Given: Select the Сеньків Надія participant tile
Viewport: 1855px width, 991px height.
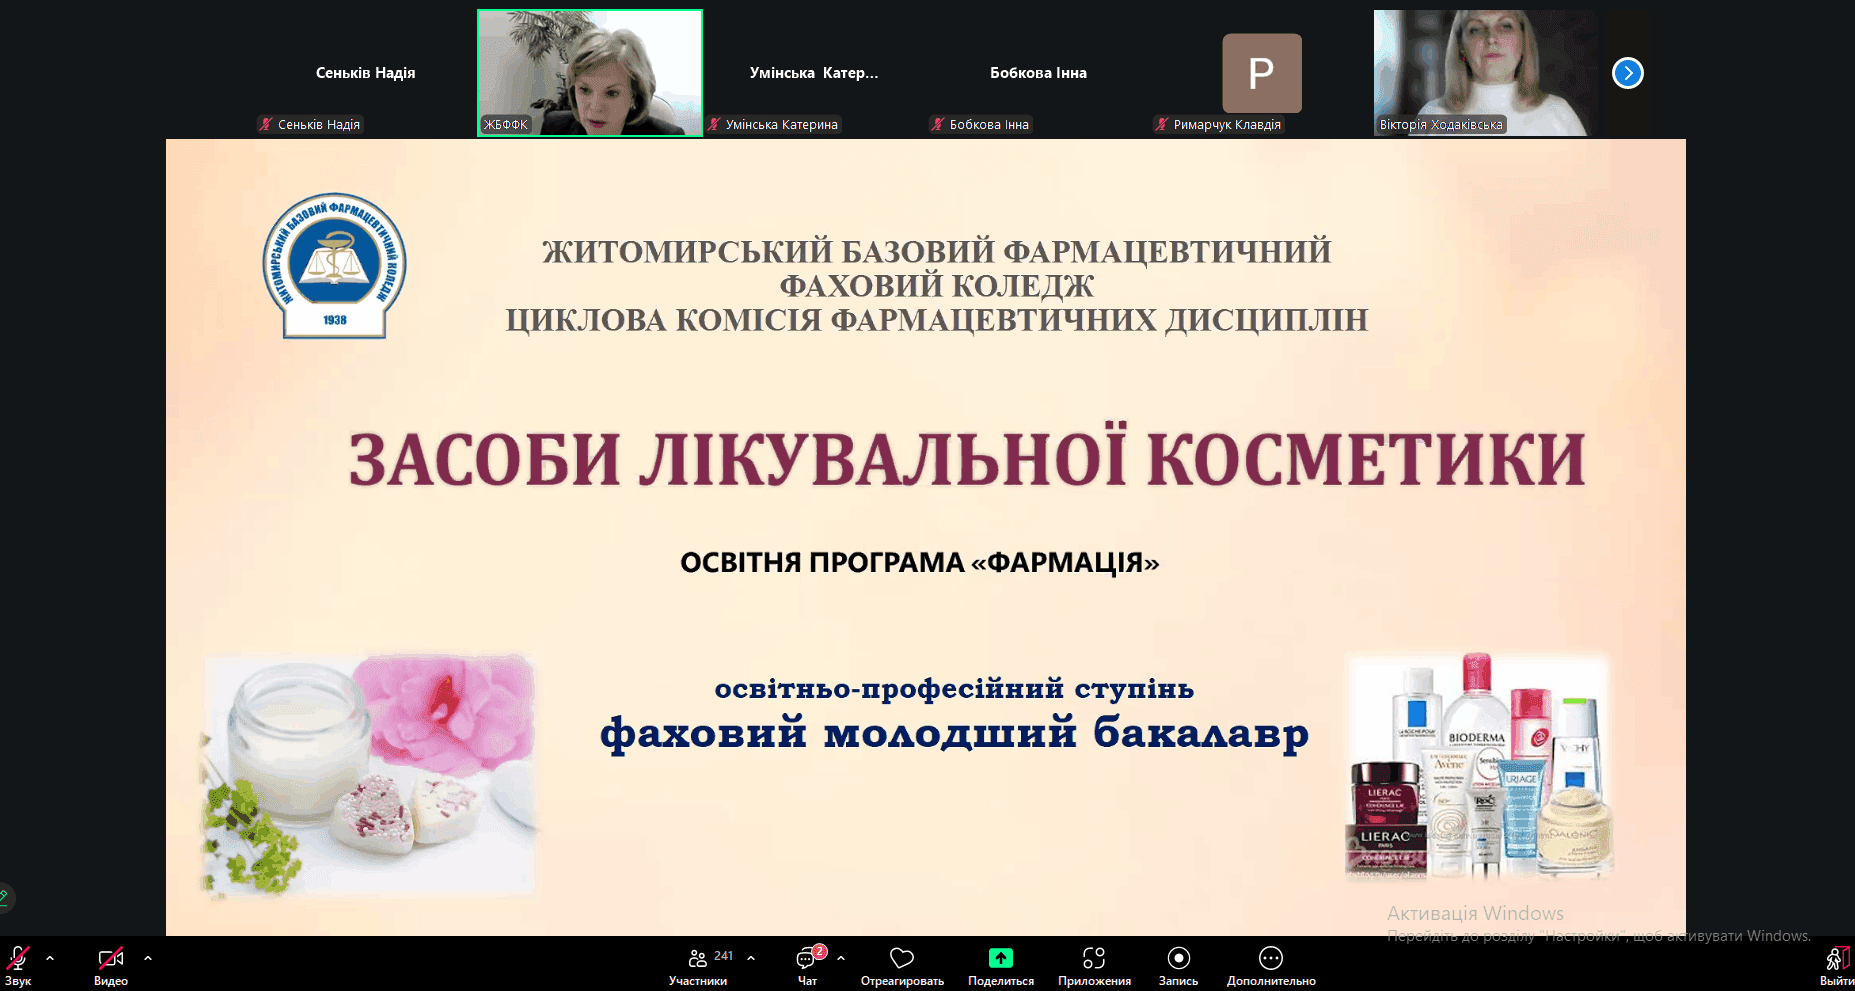Looking at the screenshot, I should (x=366, y=73).
